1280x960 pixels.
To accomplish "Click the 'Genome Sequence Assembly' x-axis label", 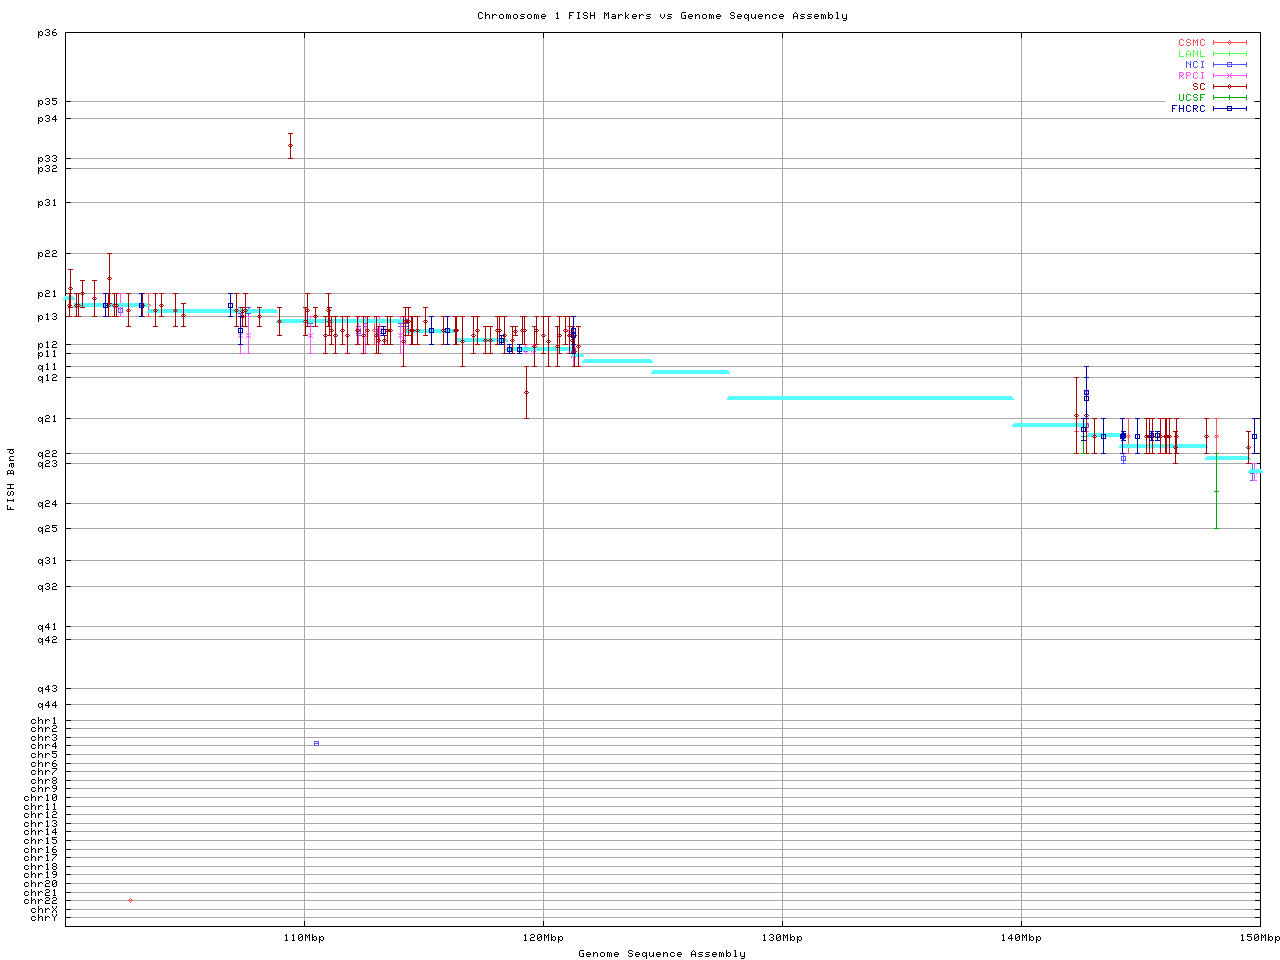I will (662, 954).
